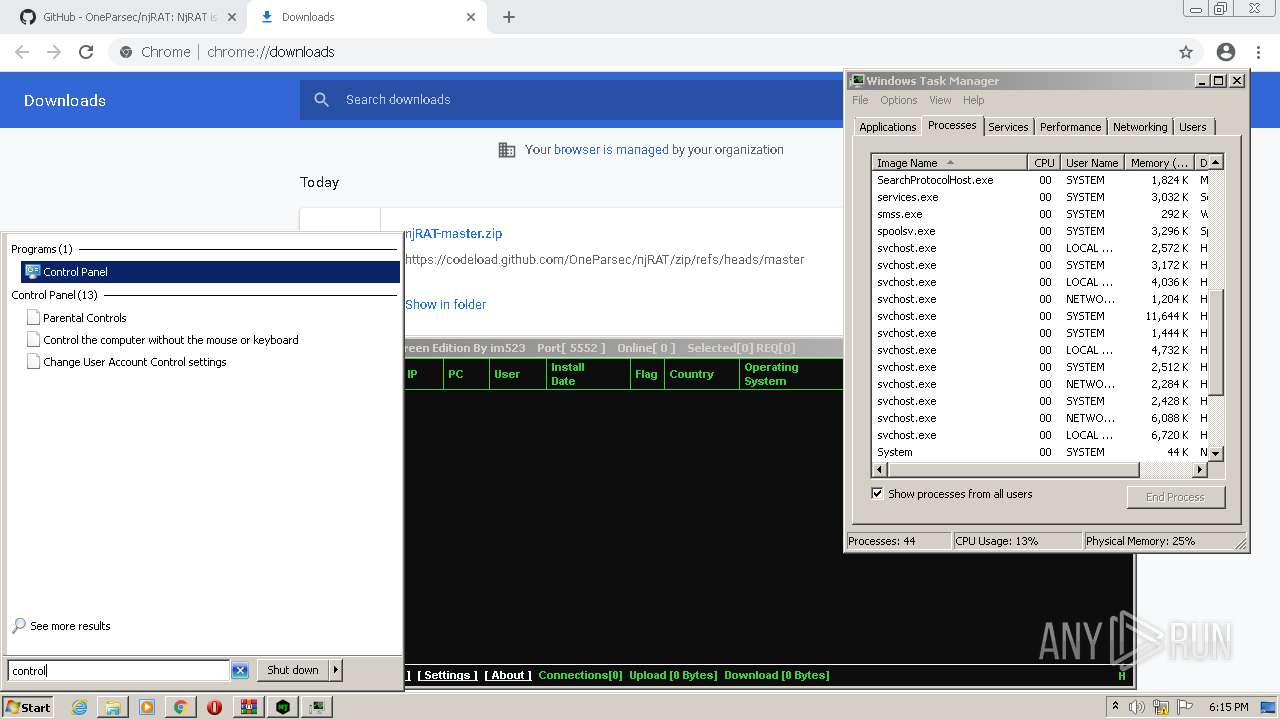The height and width of the screenshot is (720, 1280).
Task: Switch to the Networking tab
Action: click(1140, 127)
